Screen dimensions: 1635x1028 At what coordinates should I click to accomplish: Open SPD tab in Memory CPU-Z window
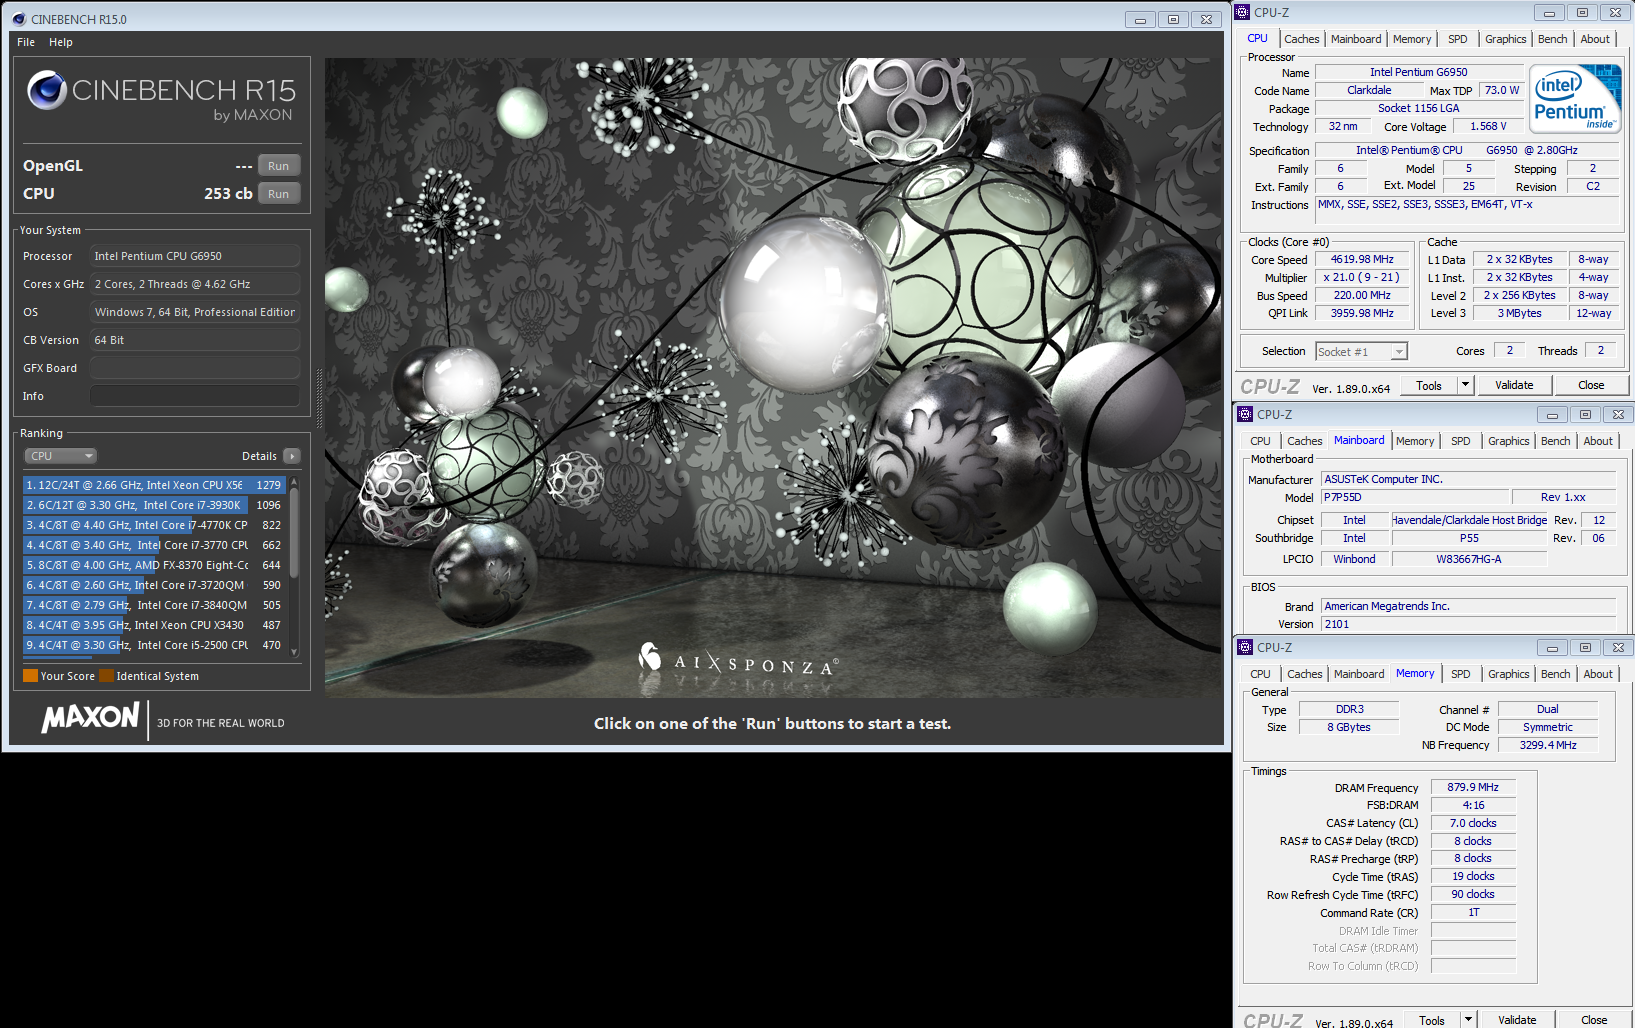pyautogui.click(x=1461, y=674)
